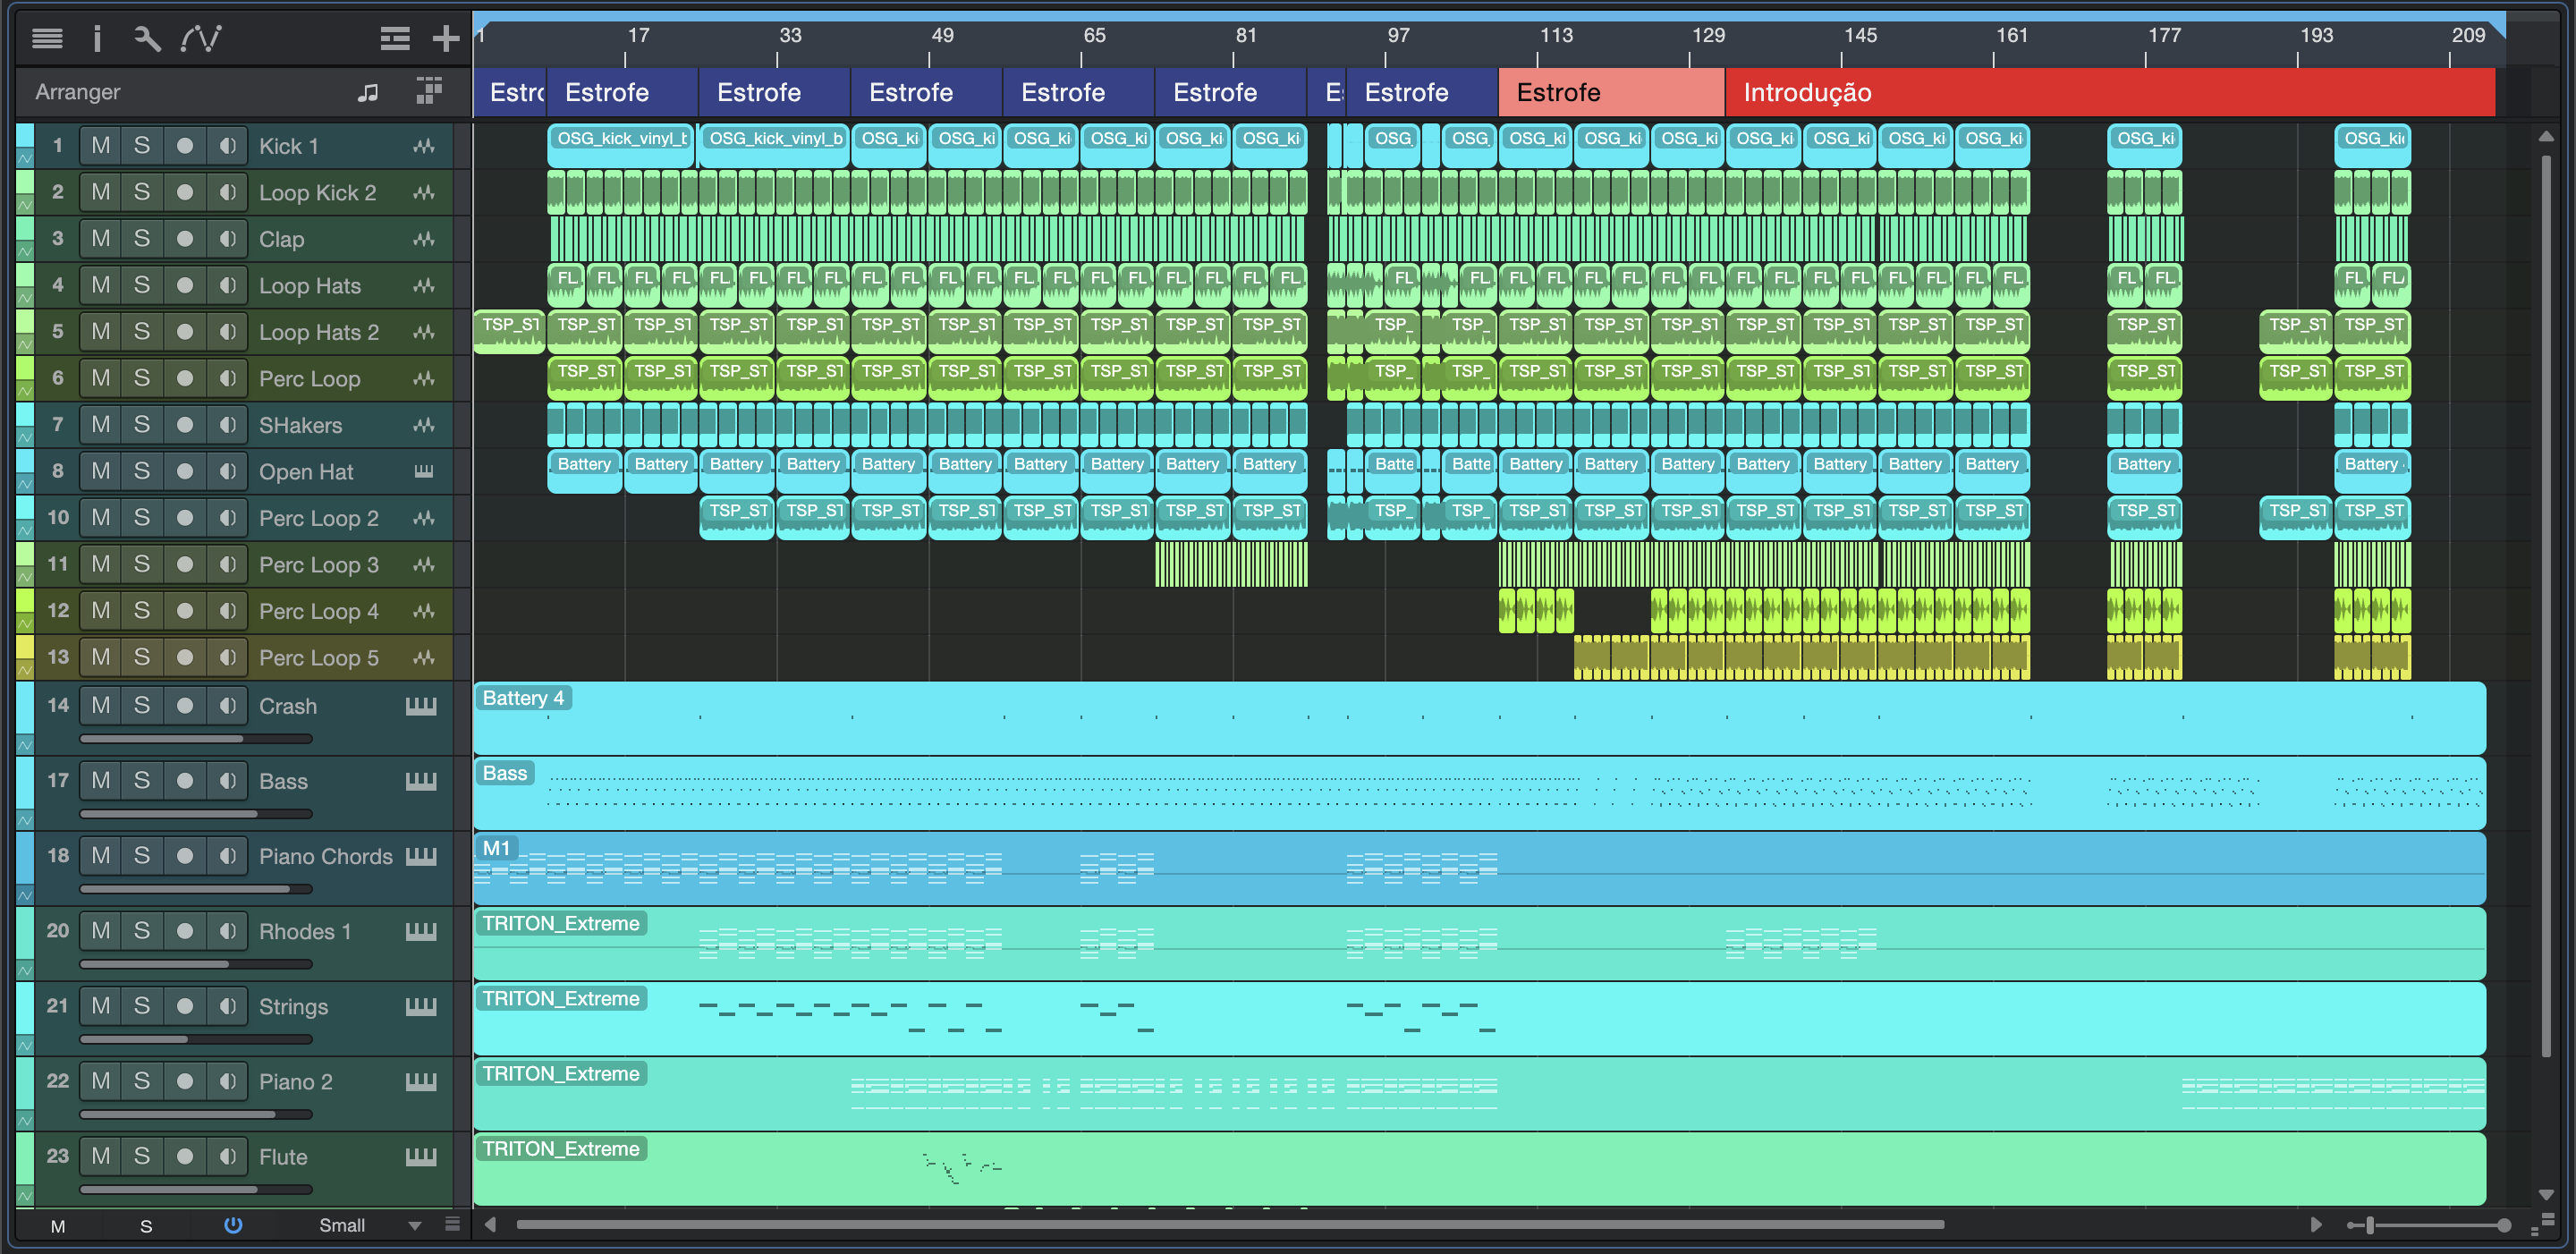Select the Arranger track label
The width and height of the screenshot is (2576, 1254).
78,92
